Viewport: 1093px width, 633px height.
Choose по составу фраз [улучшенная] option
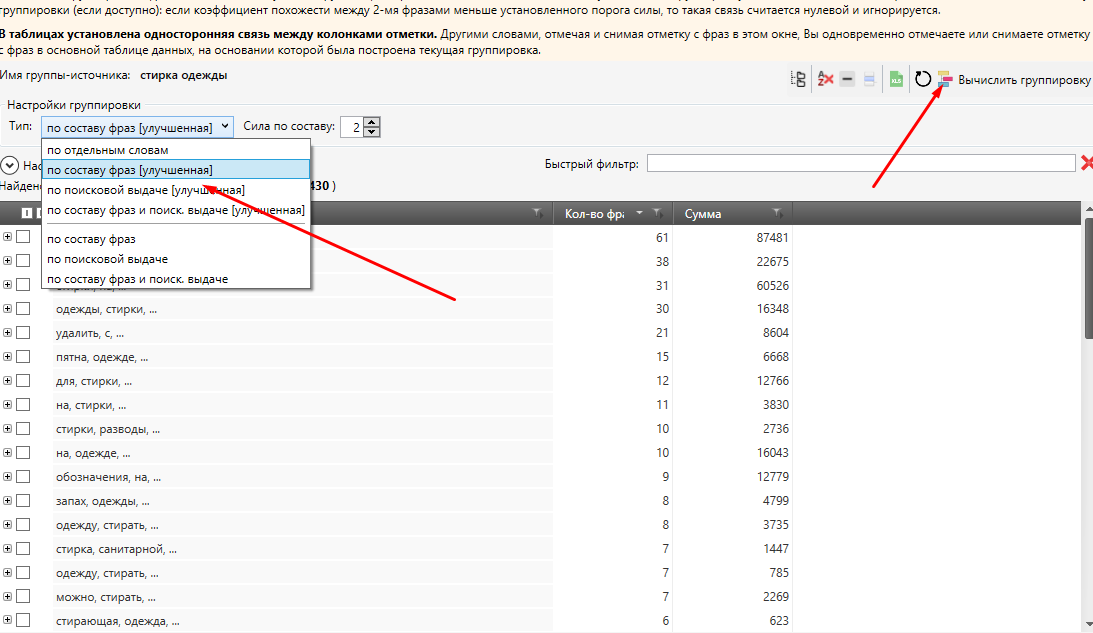pos(176,169)
